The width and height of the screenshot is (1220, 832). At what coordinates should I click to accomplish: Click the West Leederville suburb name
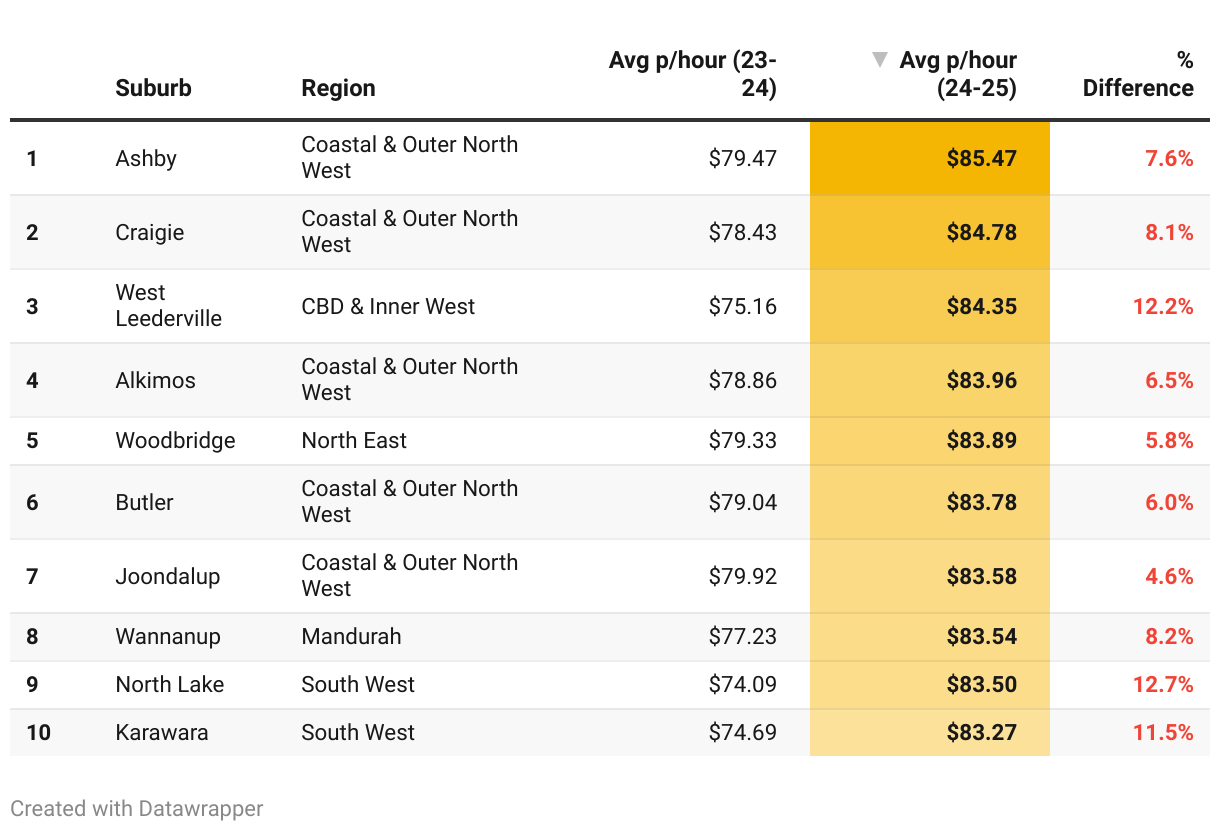tap(168, 306)
